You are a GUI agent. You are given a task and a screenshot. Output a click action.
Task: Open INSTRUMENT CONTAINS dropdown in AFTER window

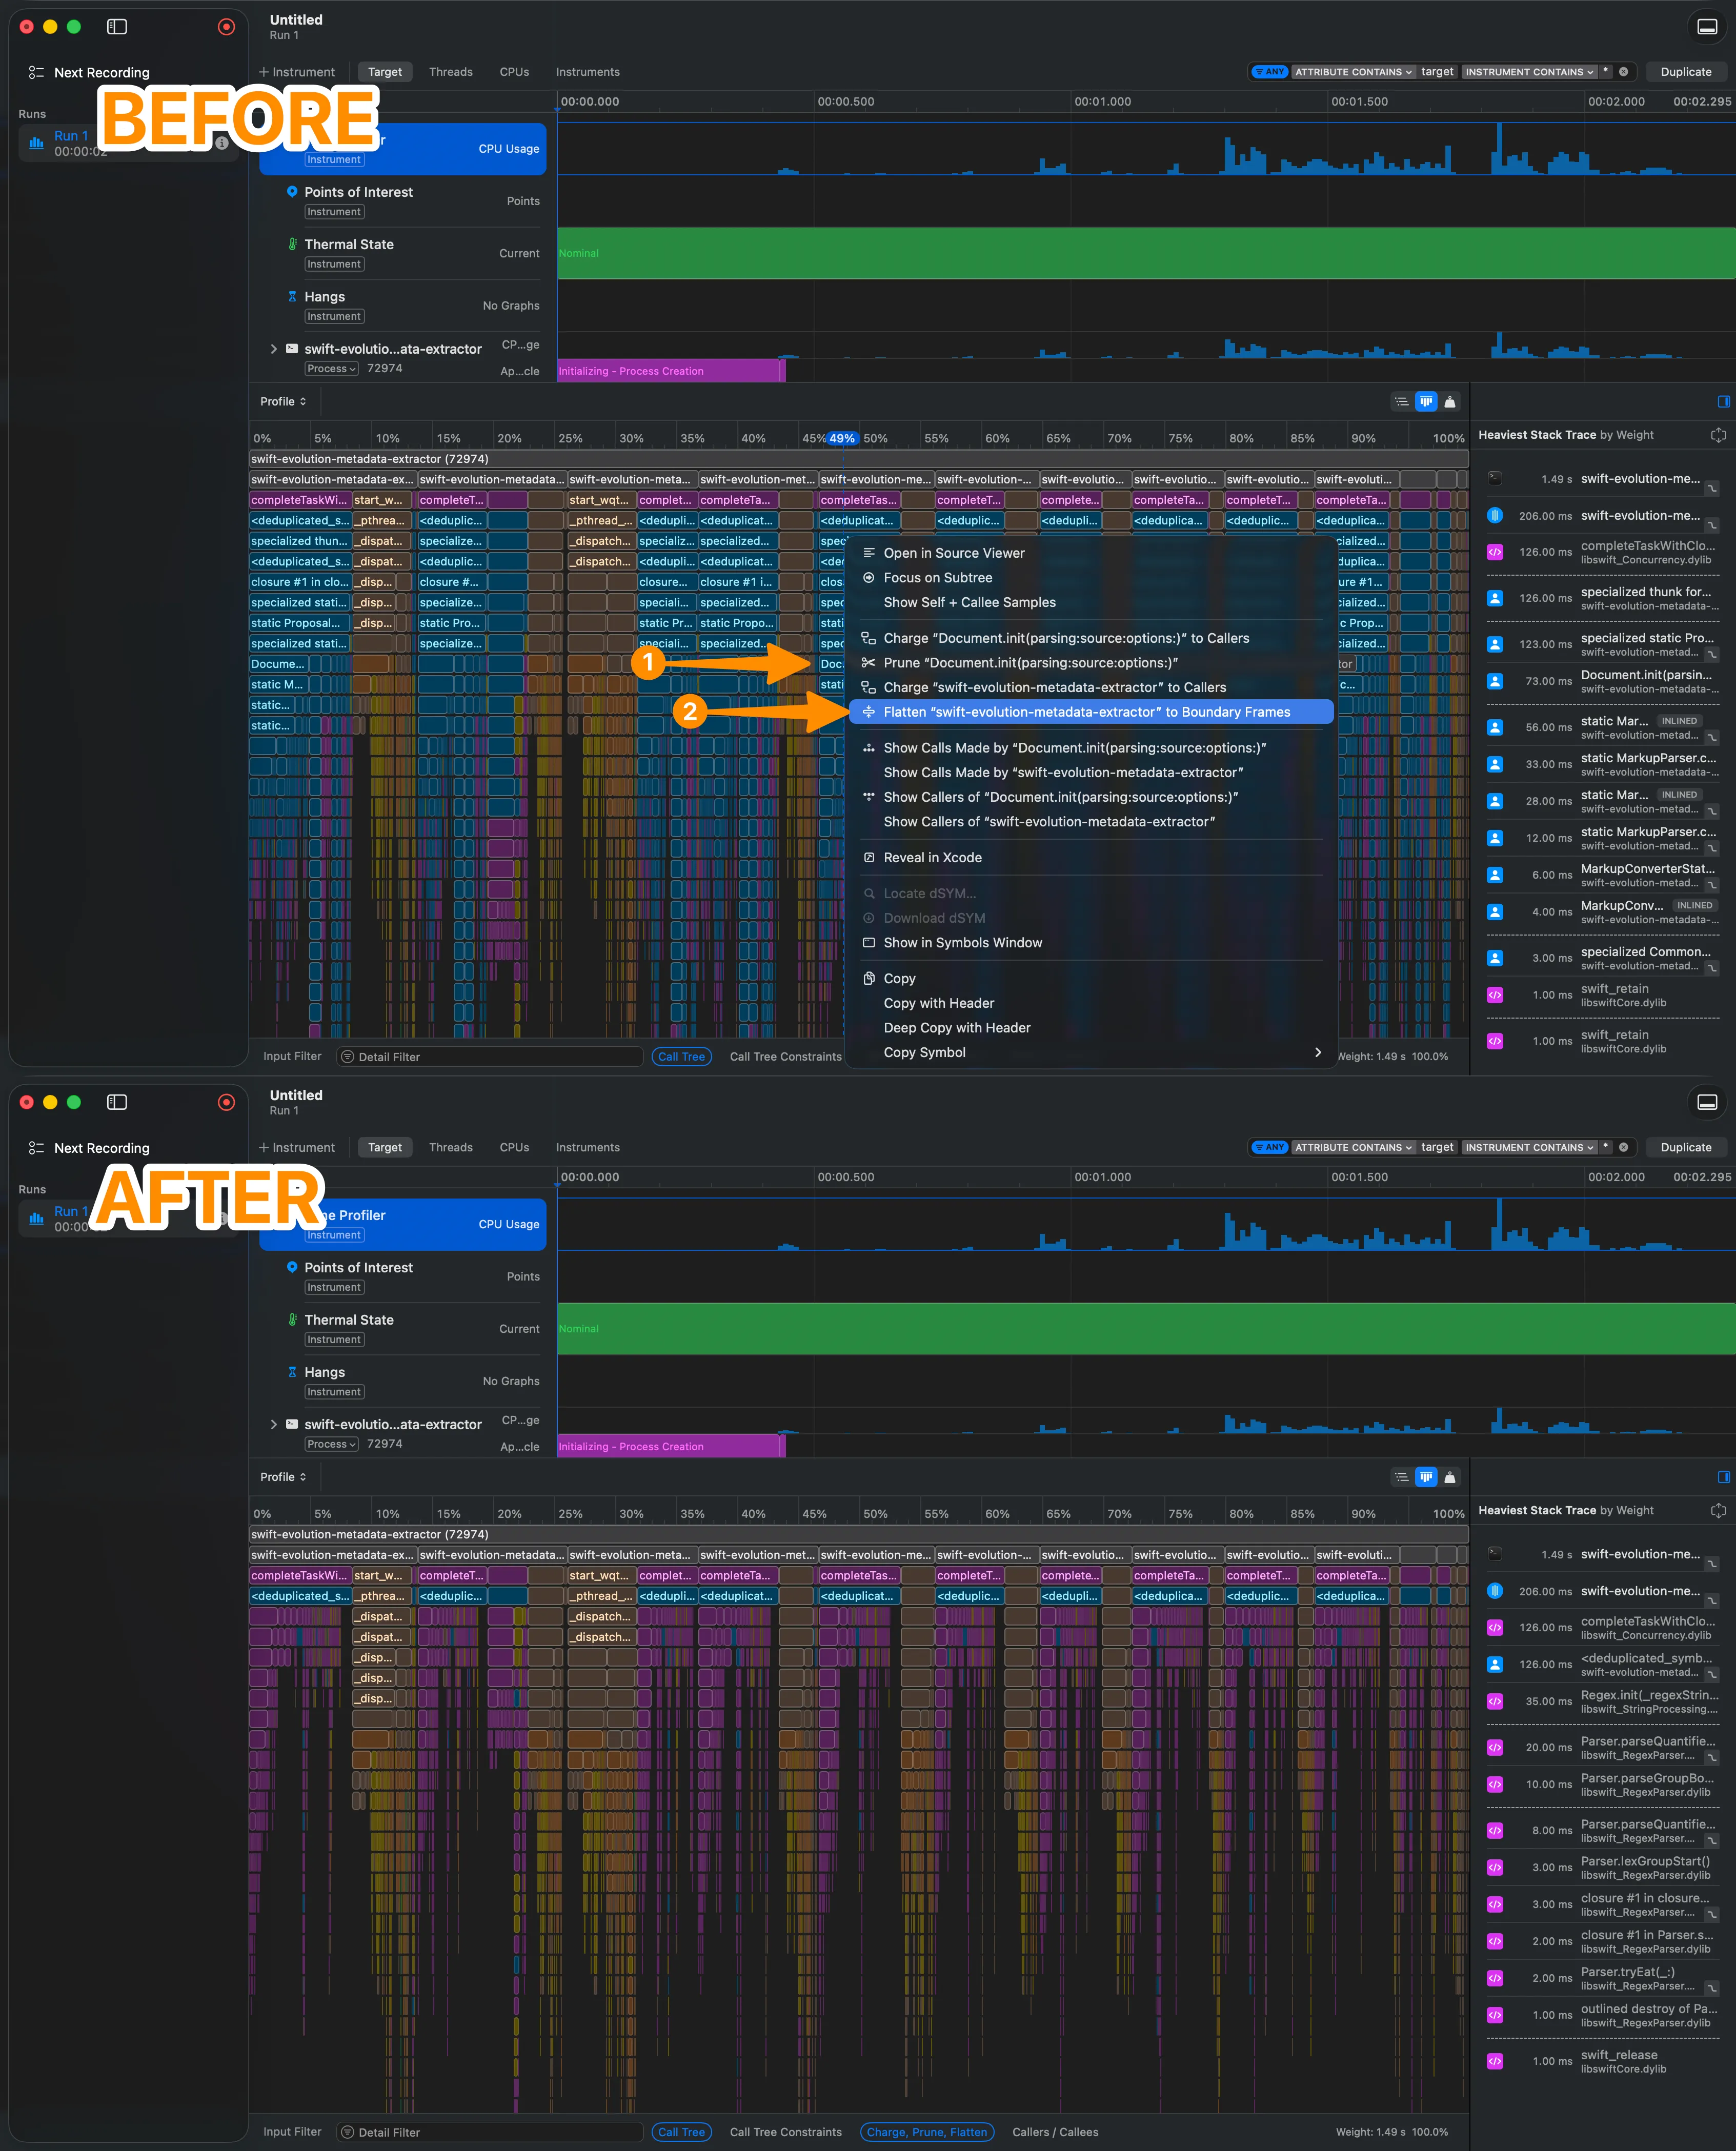1529,1147
